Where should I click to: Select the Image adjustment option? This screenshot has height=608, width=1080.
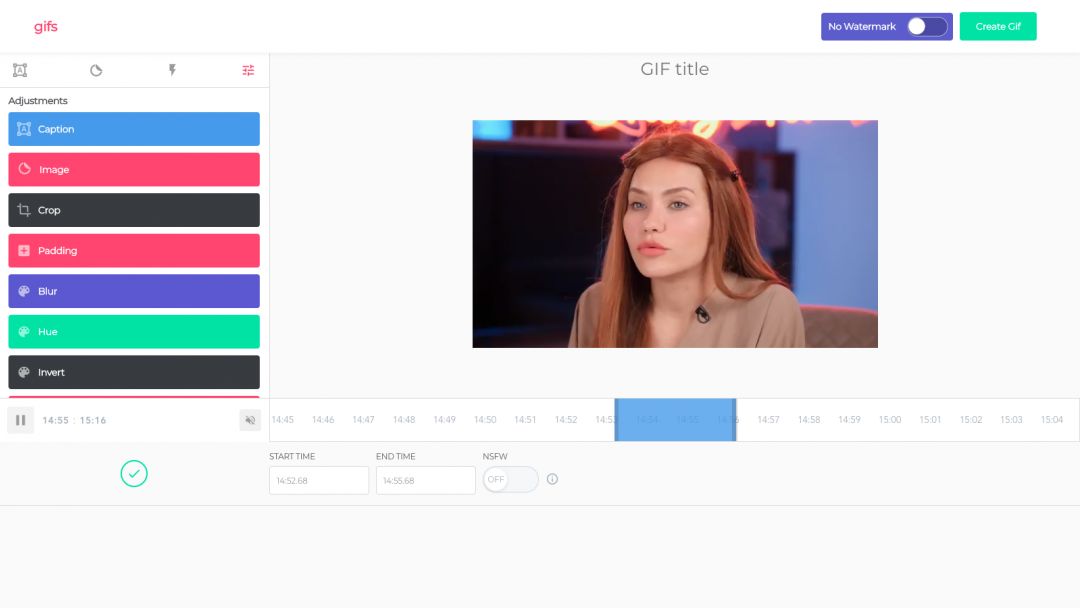coord(134,170)
